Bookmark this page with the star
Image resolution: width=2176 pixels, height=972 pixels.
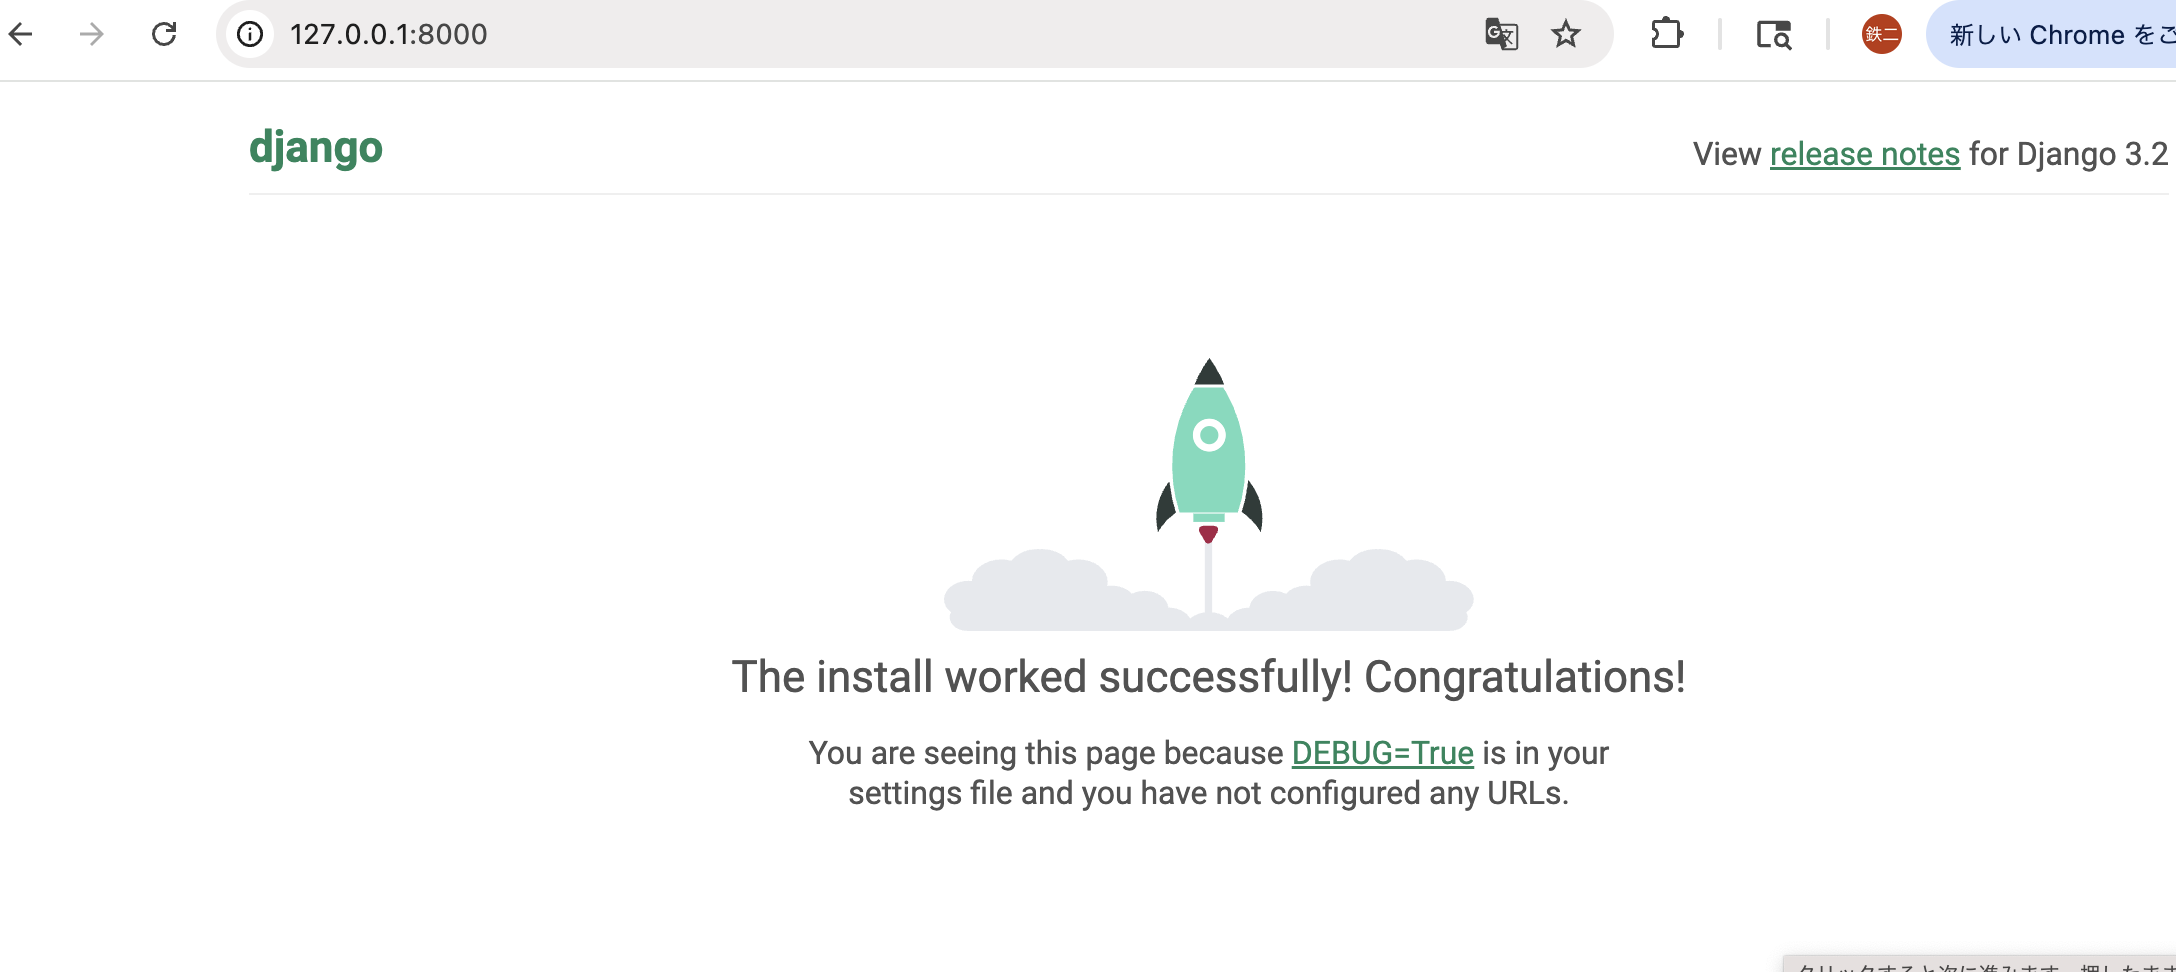click(x=1566, y=34)
